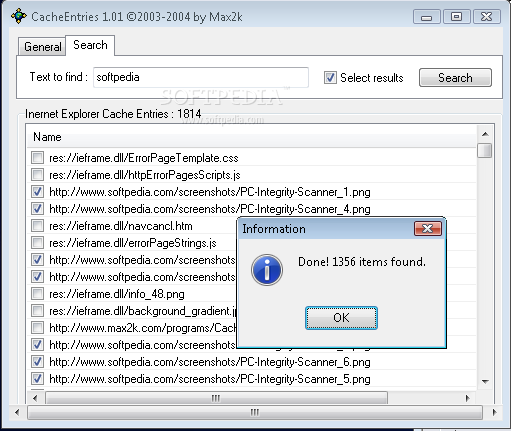Check the ErrorPageTemplate.css entry checkbox
Image resolution: width=511 pixels, height=431 pixels.
tap(37, 157)
